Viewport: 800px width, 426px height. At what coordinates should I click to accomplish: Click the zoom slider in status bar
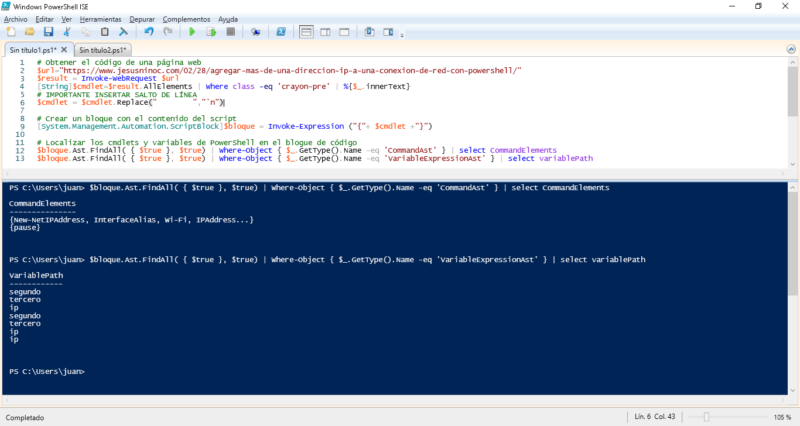708,416
